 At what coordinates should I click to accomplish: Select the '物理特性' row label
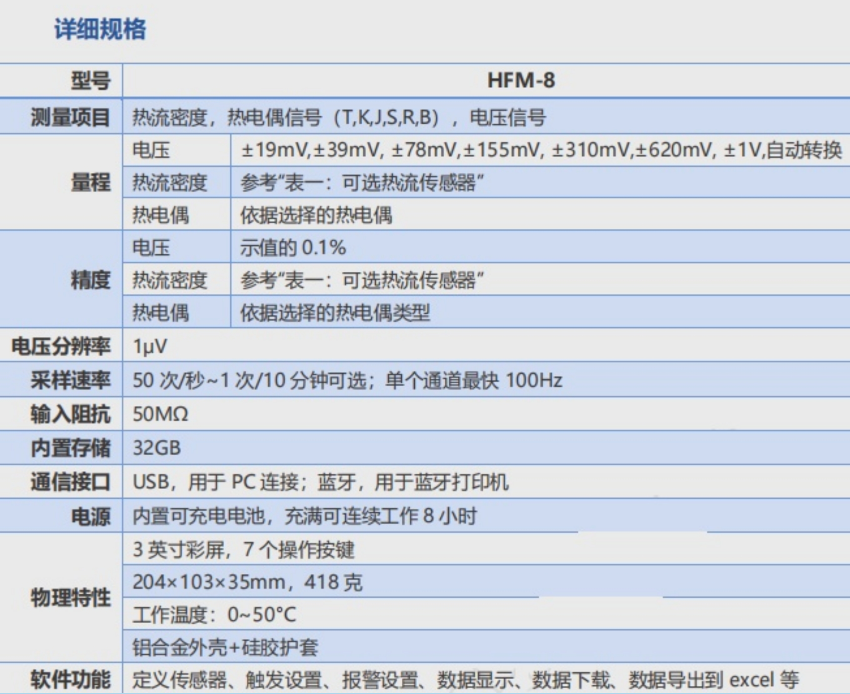[70, 597]
